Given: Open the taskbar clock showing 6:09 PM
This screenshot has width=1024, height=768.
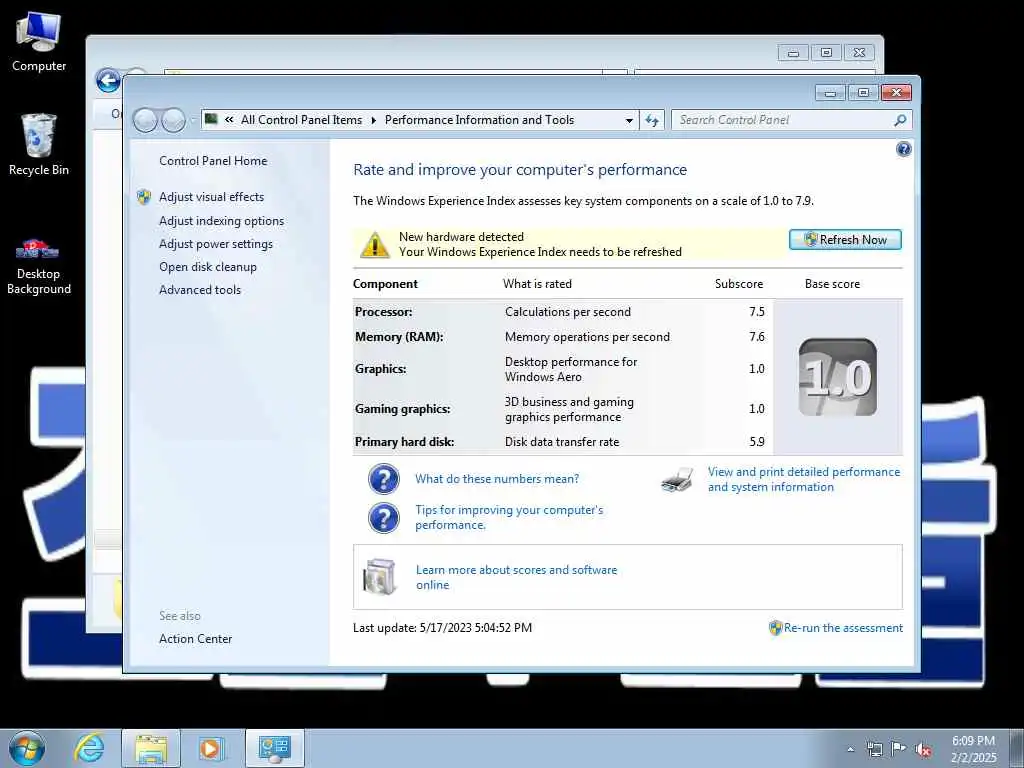Looking at the screenshot, I should (974, 749).
